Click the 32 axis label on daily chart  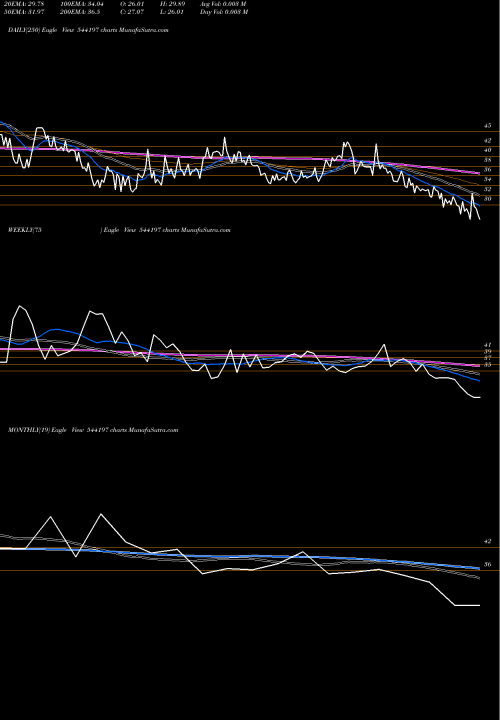point(487,189)
